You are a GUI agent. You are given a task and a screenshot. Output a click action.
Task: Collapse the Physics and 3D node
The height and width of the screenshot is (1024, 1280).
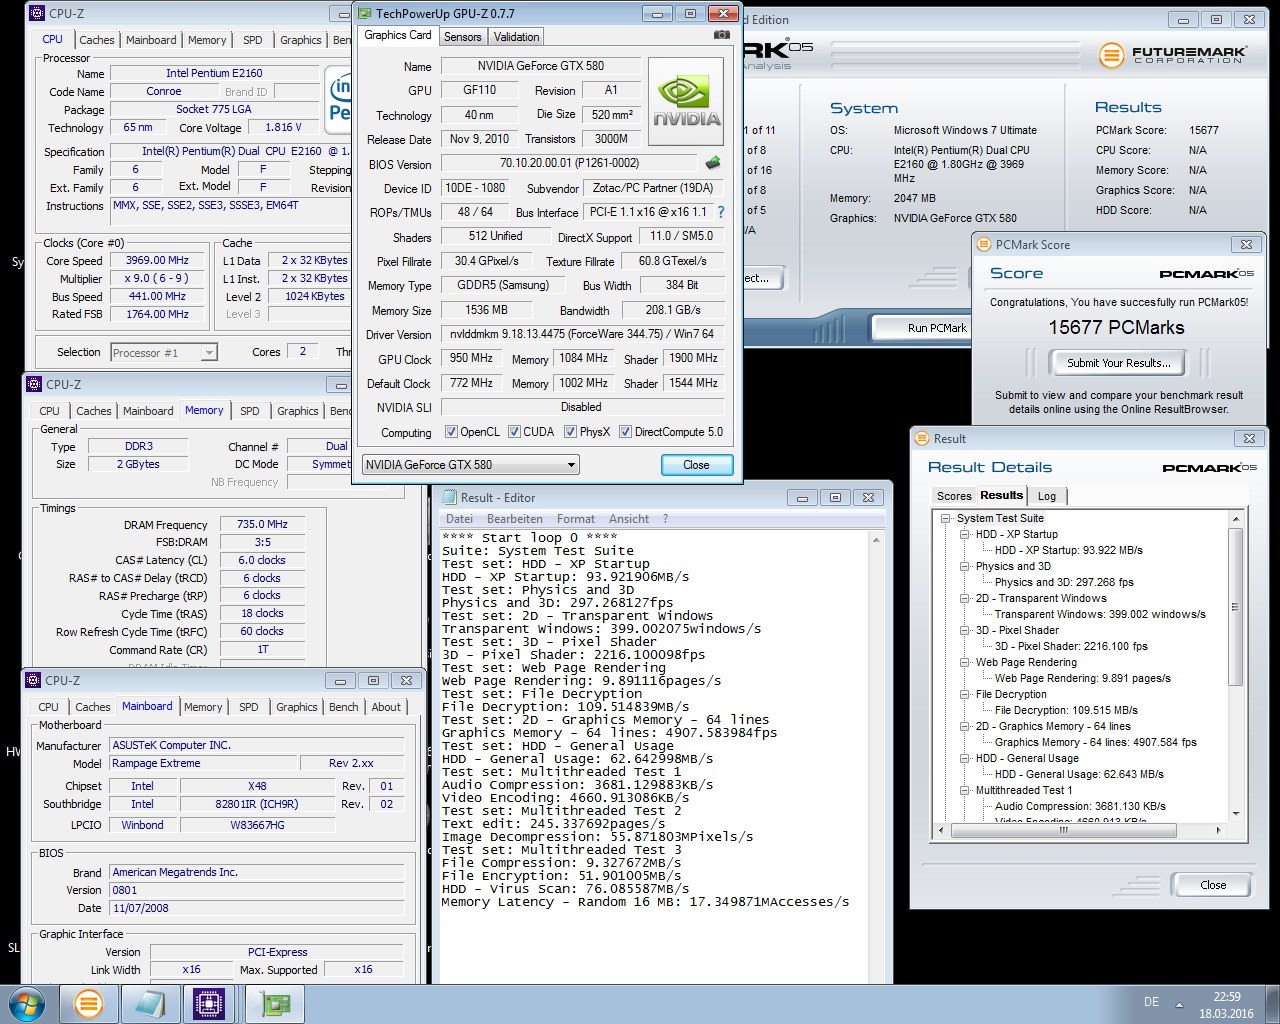964,566
